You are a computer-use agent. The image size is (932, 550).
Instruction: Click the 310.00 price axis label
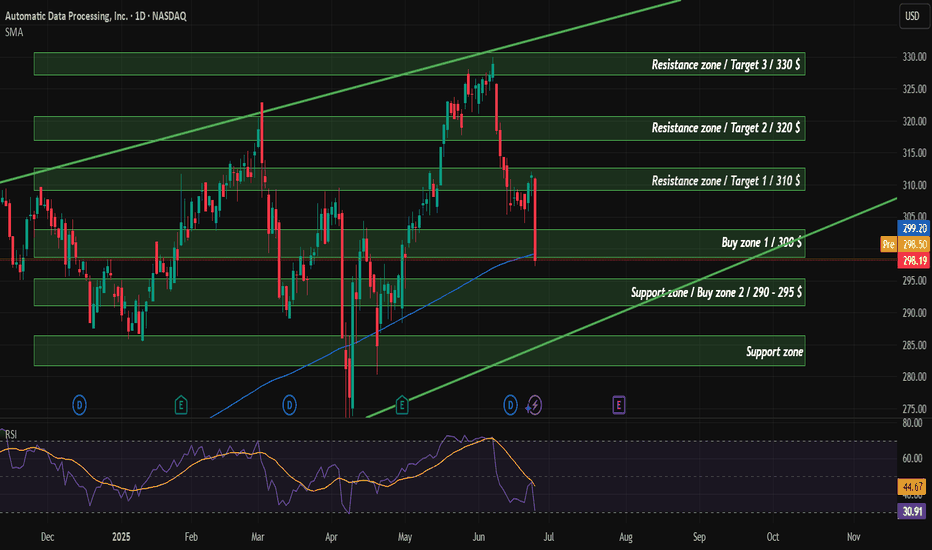pyautogui.click(x=914, y=186)
